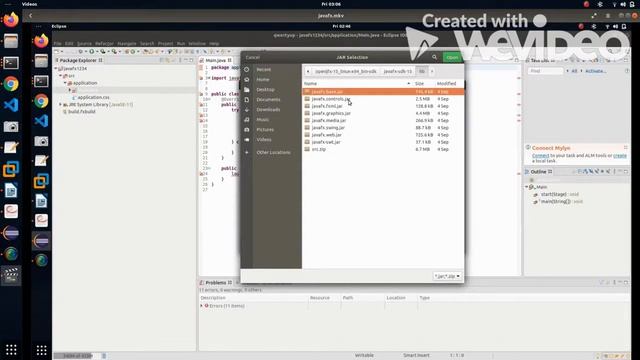Open Pictures folder in the sidebar
This screenshot has height=360, width=640.
[265, 129]
